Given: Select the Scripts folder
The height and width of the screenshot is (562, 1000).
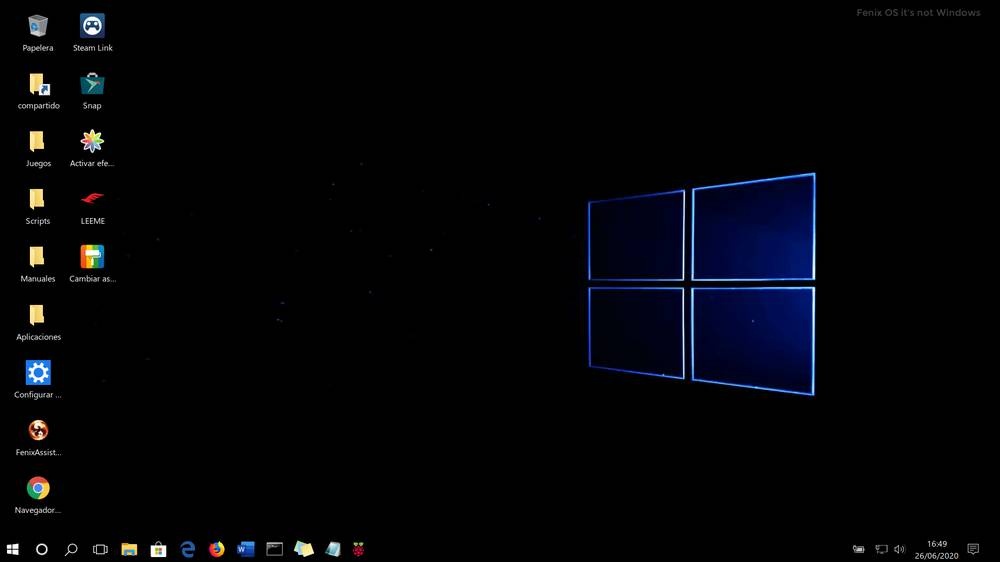Looking at the screenshot, I should coord(37,199).
